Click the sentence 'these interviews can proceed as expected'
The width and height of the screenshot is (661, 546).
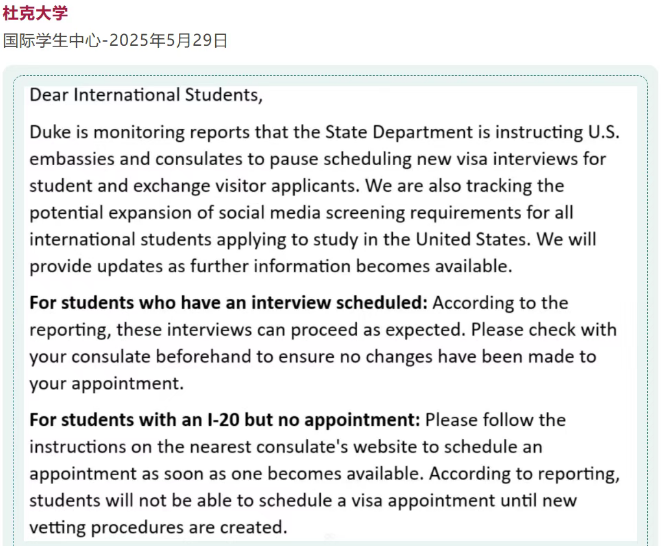(x=291, y=330)
